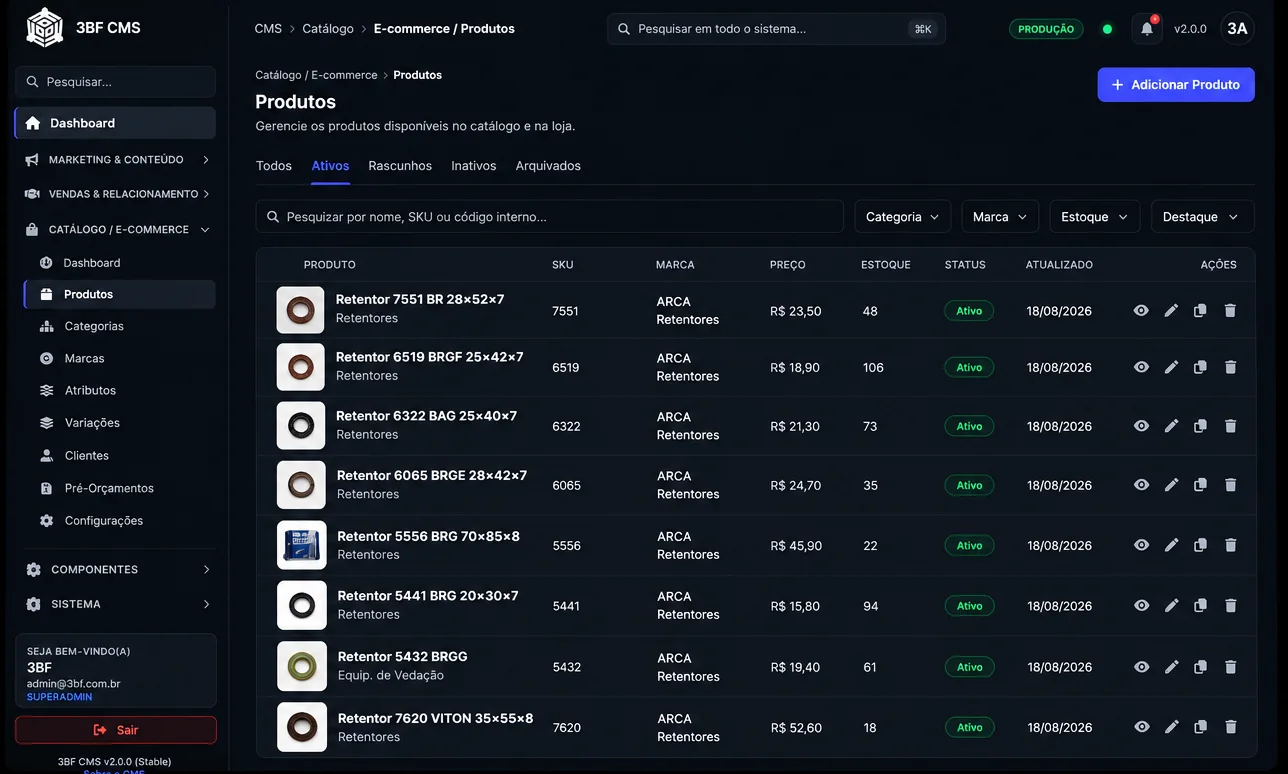This screenshot has height=774, width=1288.
Task: View Retentor 7620 VITON with eye icon
Action: point(1141,727)
